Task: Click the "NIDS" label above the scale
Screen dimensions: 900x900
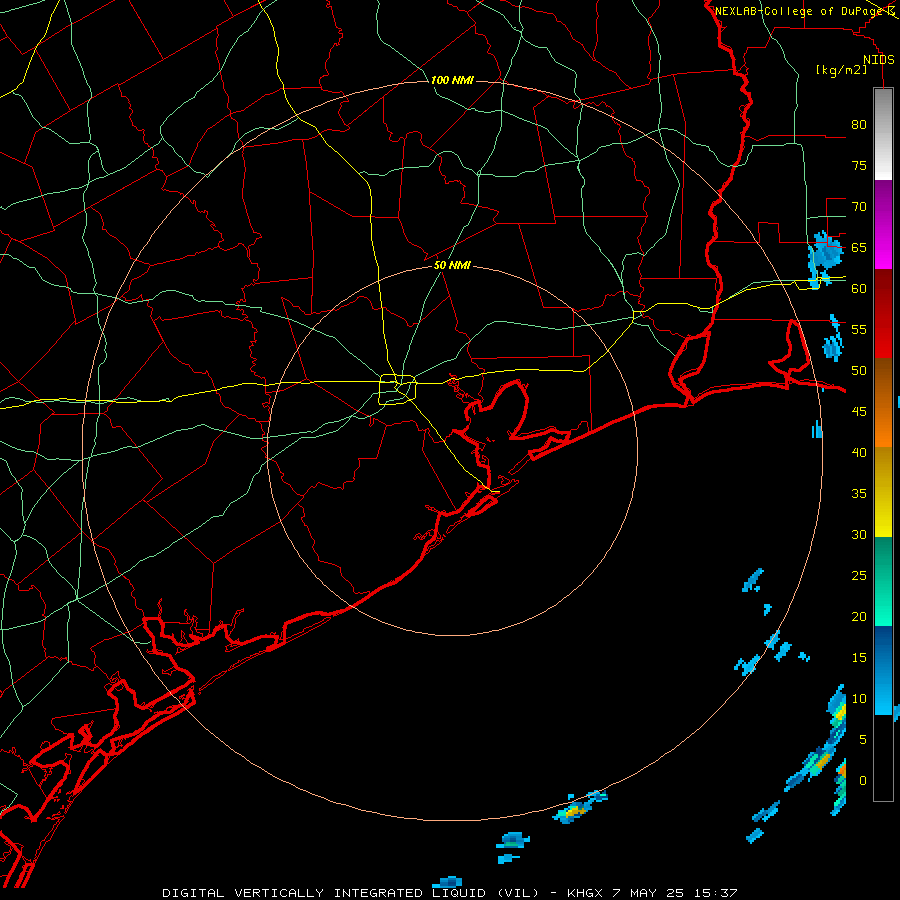Action: pyautogui.click(x=879, y=60)
